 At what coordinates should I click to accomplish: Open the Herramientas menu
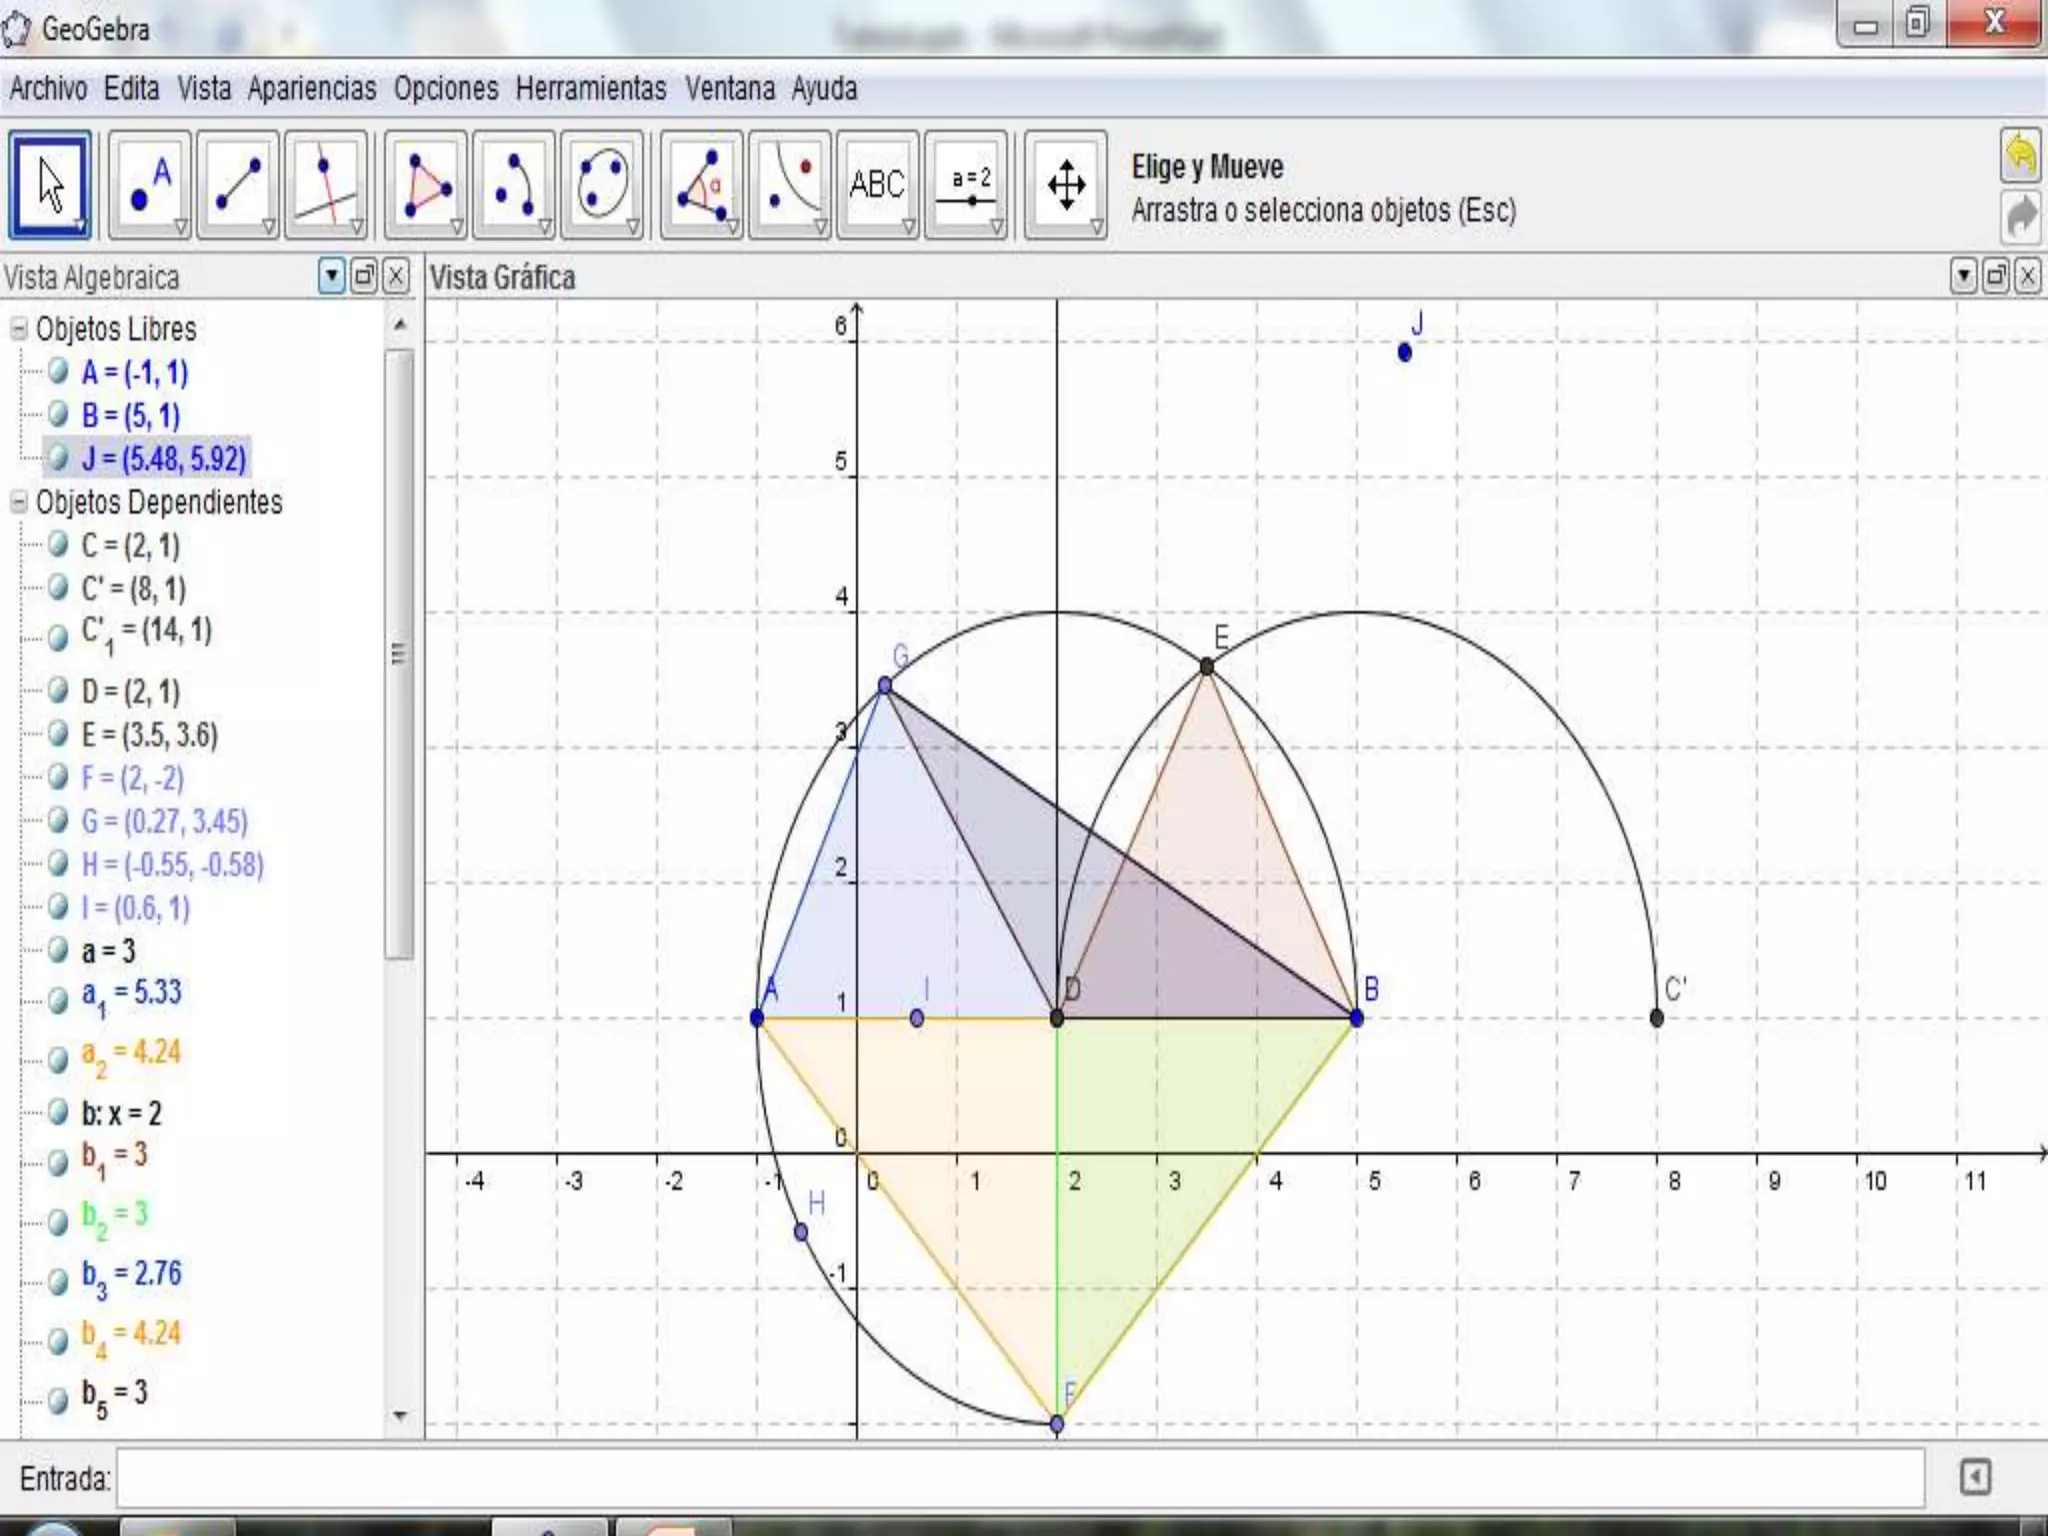pos(590,89)
